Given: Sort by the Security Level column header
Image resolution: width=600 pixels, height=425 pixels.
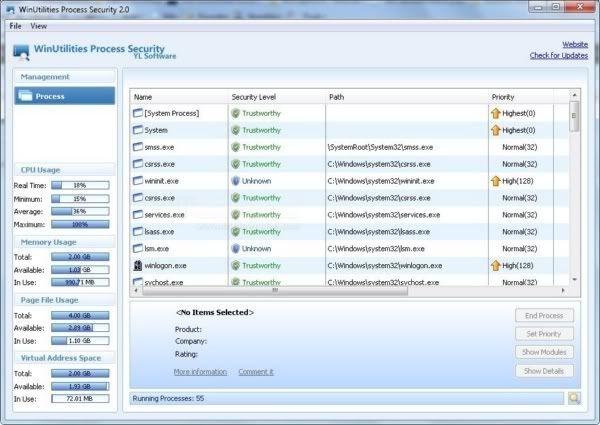Looking at the screenshot, I should [277, 97].
